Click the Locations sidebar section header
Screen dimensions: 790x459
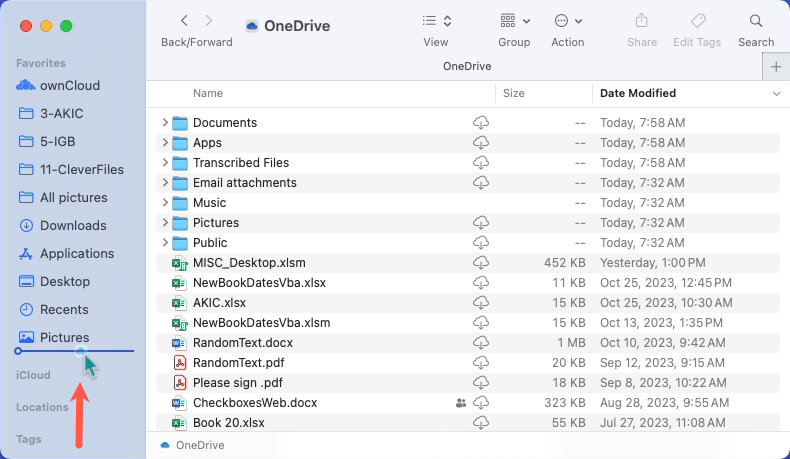tap(42, 407)
